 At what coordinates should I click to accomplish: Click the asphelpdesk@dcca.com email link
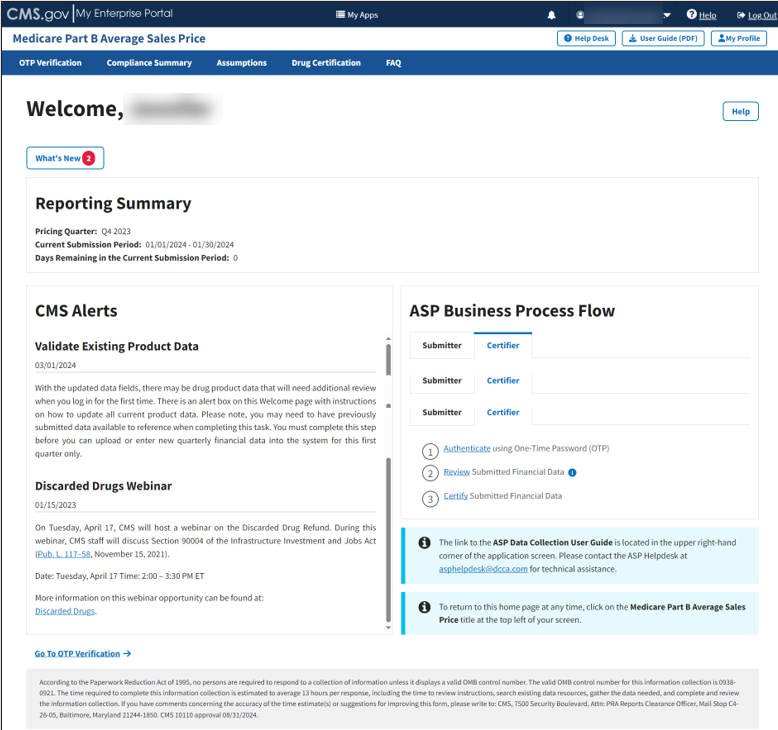pos(483,569)
